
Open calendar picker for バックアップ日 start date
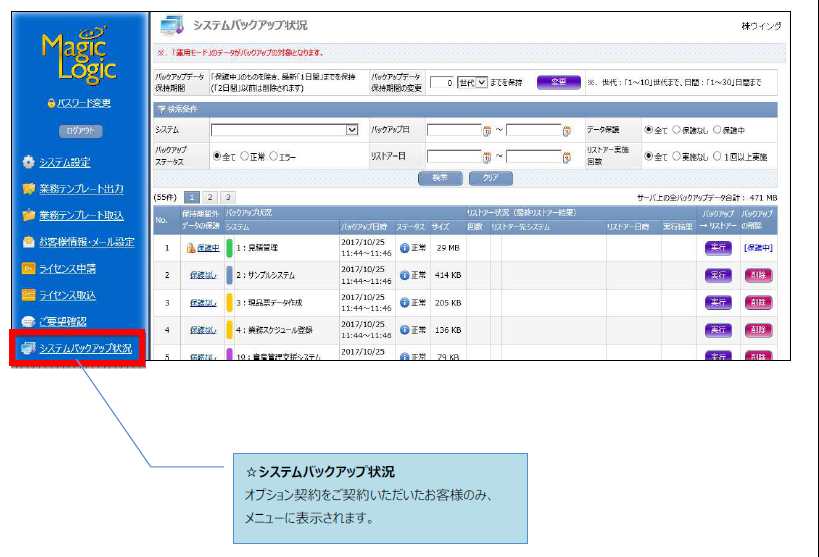[x=487, y=130]
